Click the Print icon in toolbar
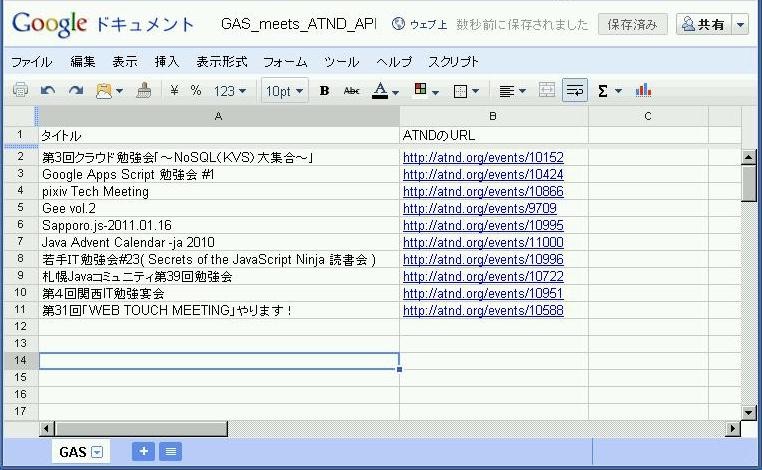762x470 pixels. 20,90
